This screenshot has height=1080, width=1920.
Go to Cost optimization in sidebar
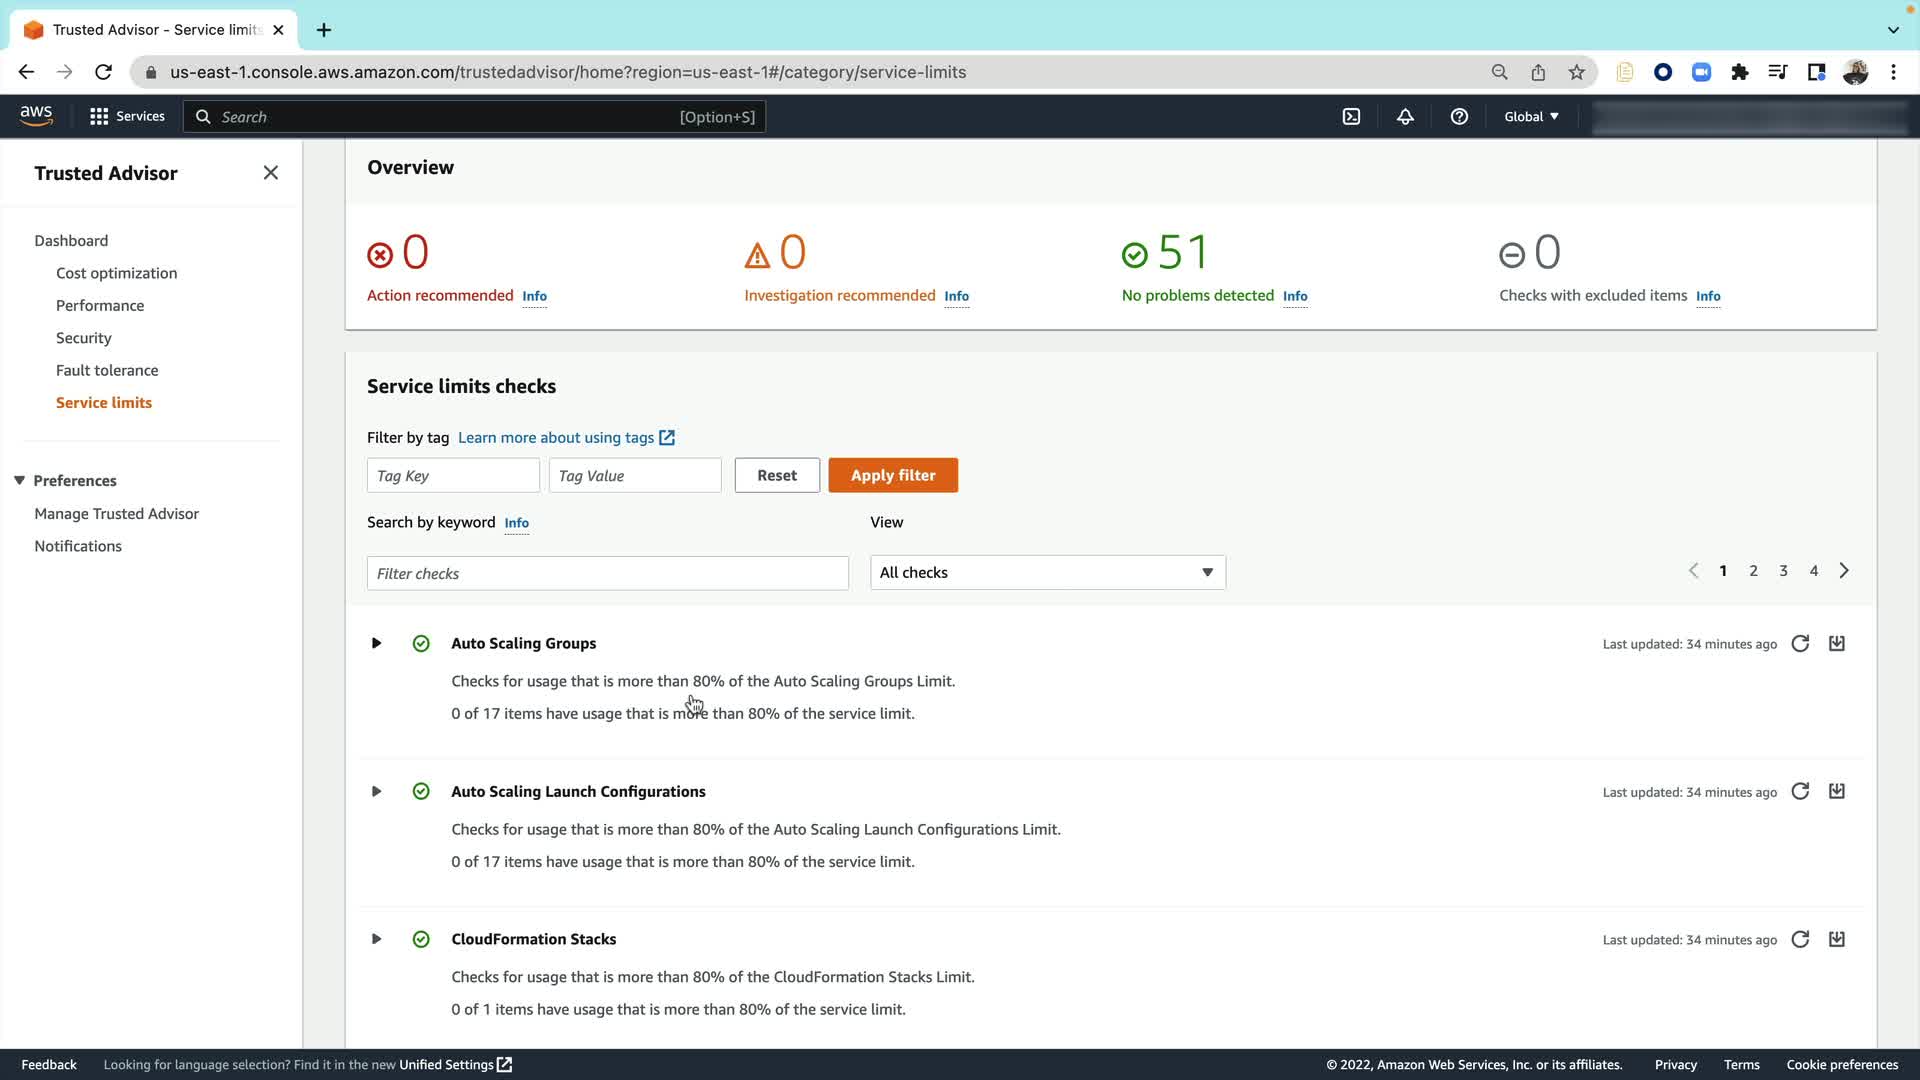tap(116, 273)
